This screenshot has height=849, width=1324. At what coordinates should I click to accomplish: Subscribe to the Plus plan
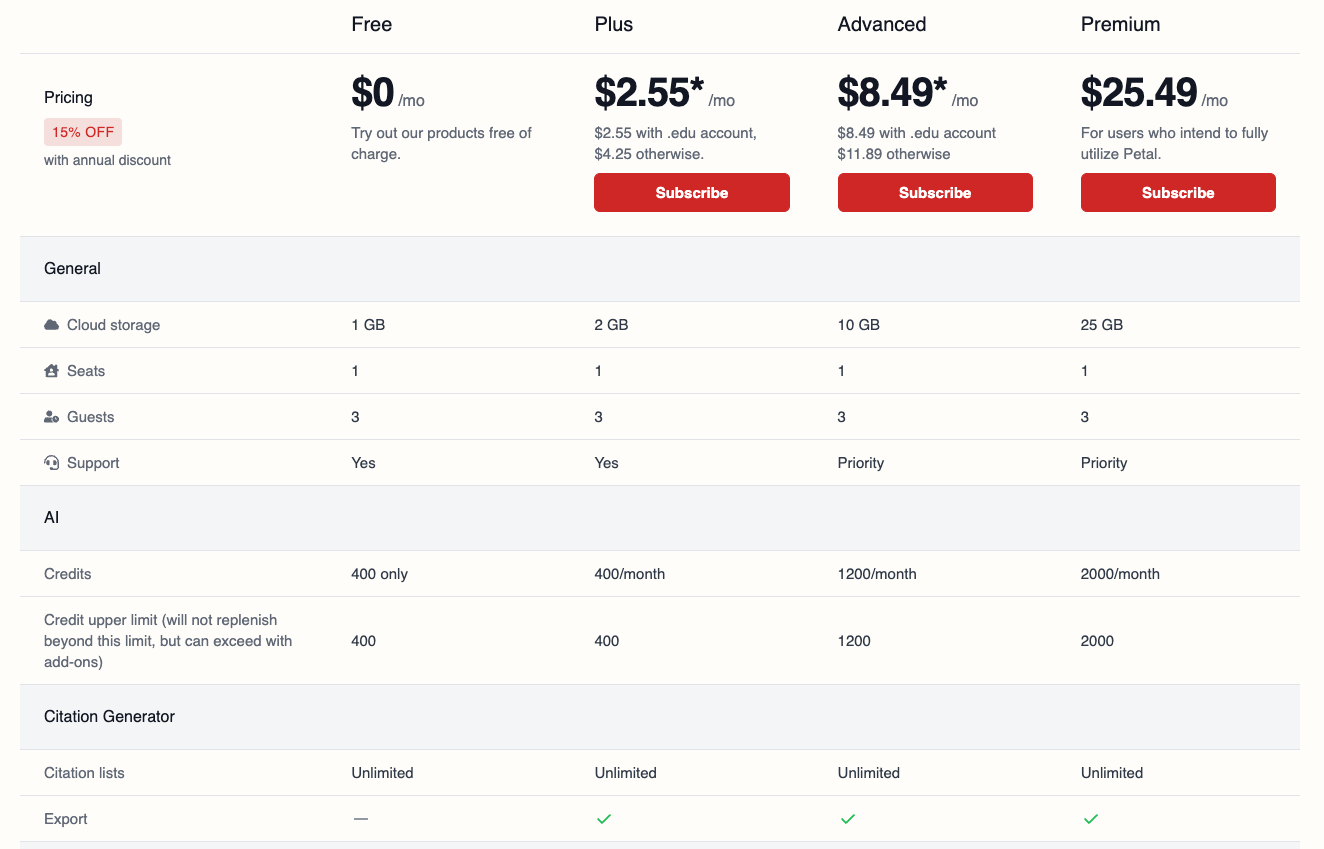click(691, 193)
